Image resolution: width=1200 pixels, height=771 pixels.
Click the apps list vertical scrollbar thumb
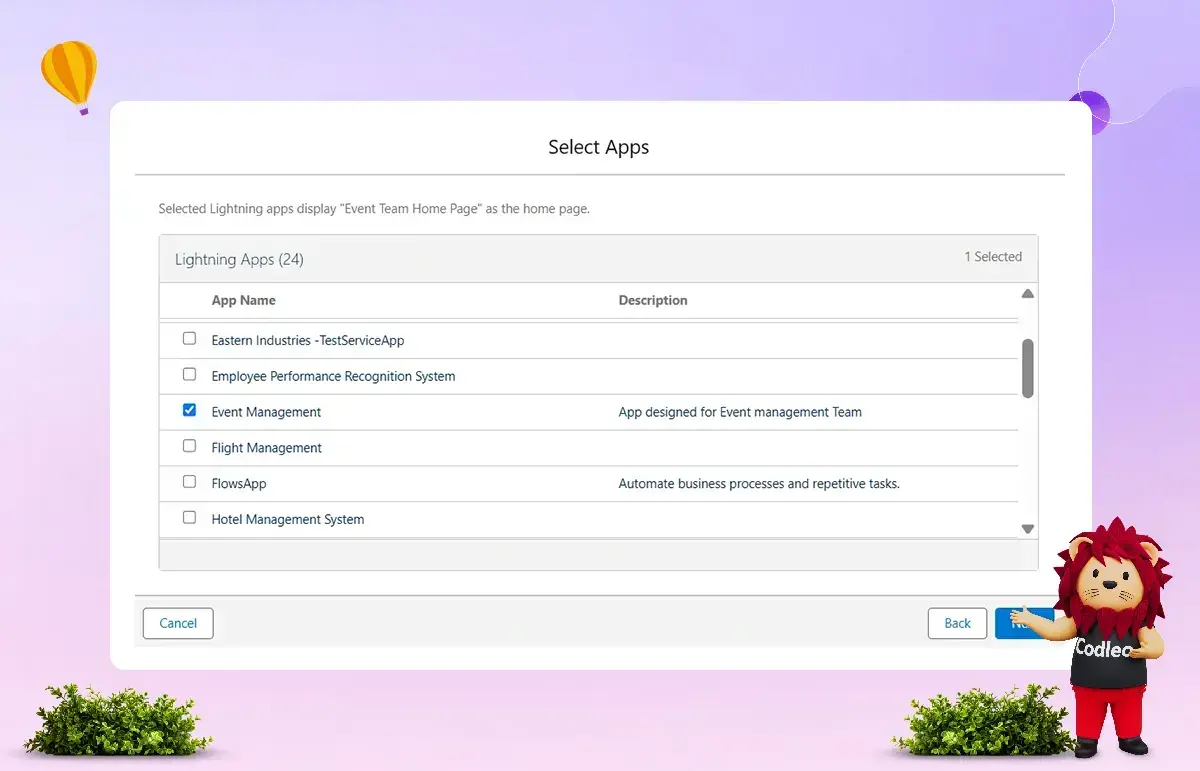pos(1027,368)
